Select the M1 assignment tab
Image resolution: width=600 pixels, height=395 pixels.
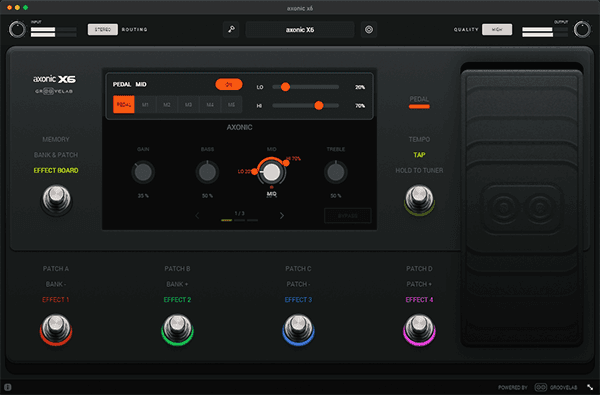click(145, 104)
